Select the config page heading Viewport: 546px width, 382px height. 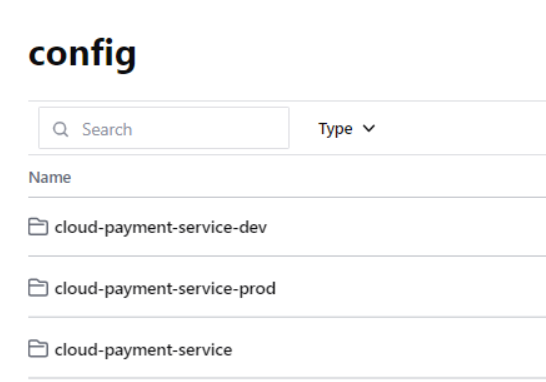click(x=82, y=53)
